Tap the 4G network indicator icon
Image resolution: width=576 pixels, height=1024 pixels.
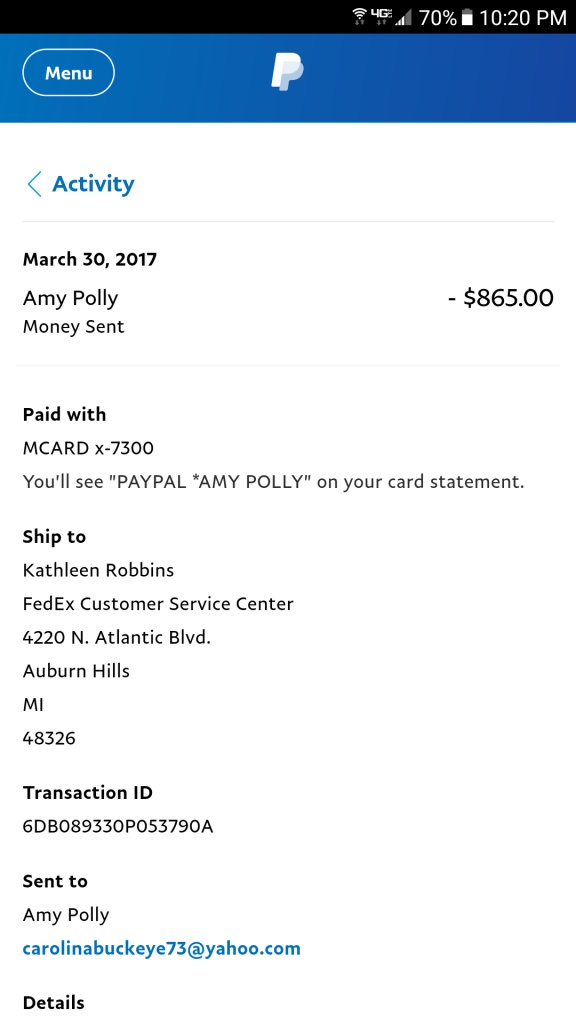381,16
